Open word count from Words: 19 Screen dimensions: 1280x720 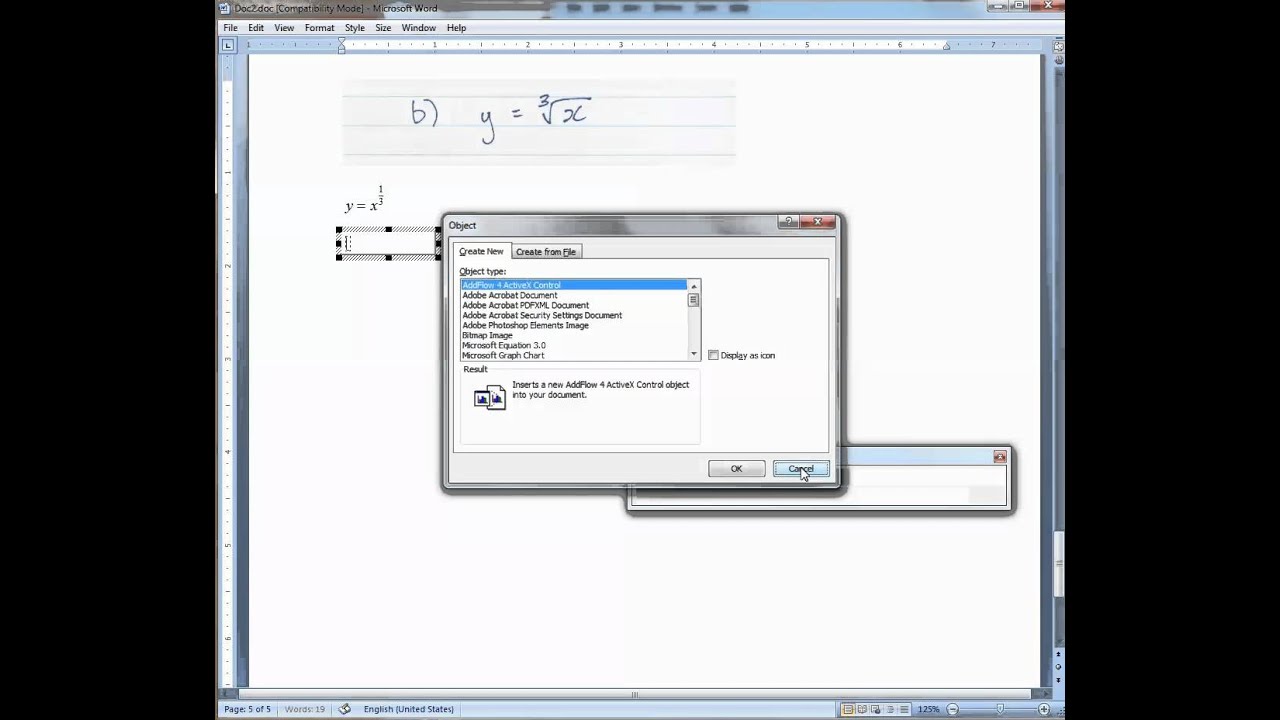coord(304,709)
